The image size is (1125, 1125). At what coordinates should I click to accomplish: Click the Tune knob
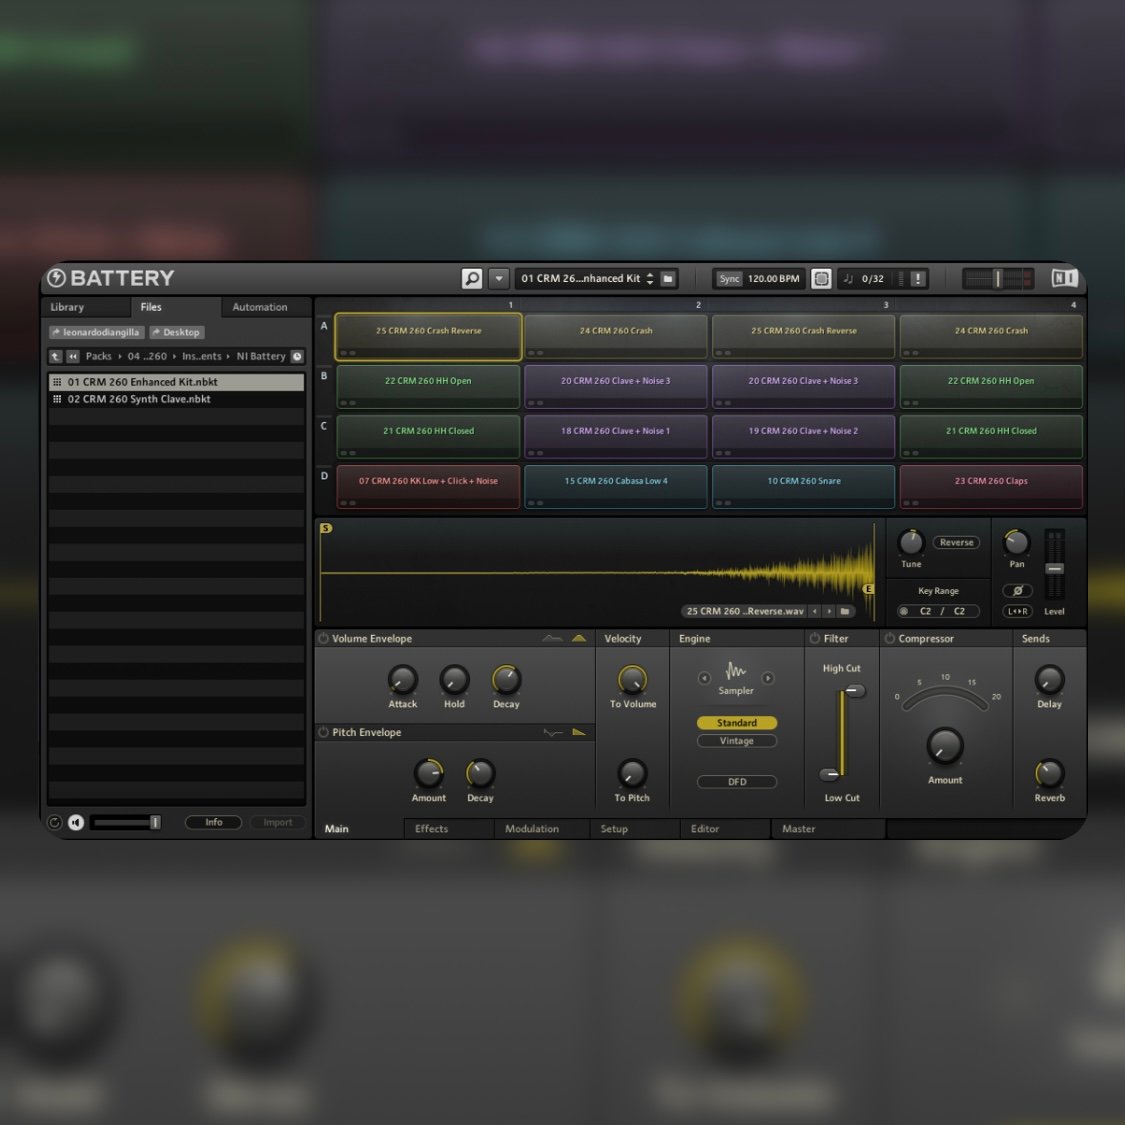[910, 542]
